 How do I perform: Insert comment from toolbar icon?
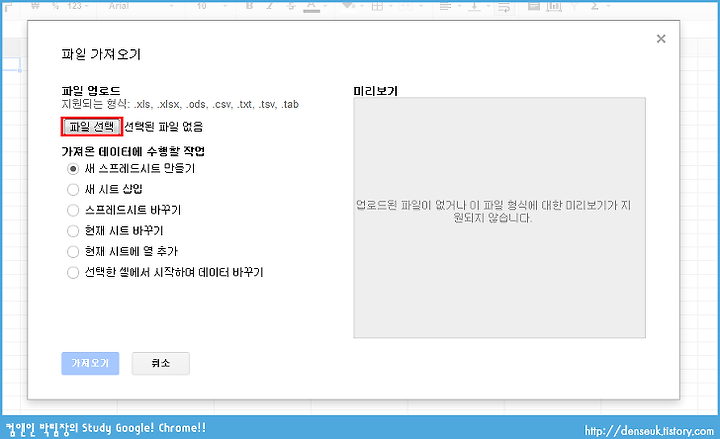tap(534, 6)
